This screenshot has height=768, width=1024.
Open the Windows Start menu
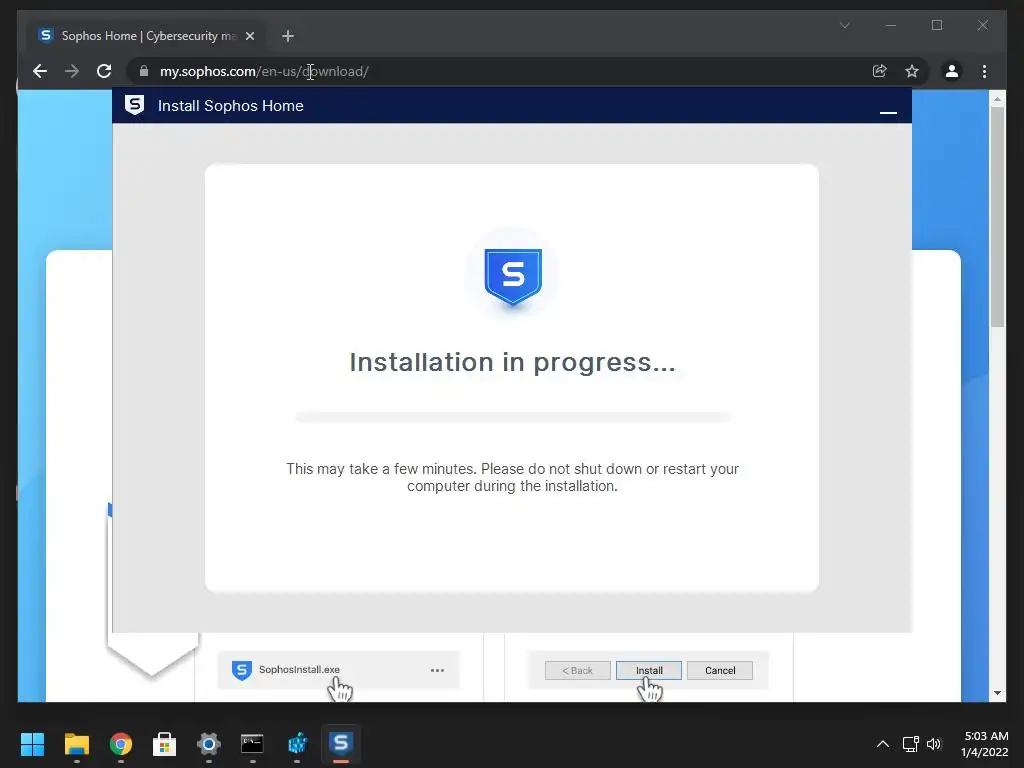(32, 744)
